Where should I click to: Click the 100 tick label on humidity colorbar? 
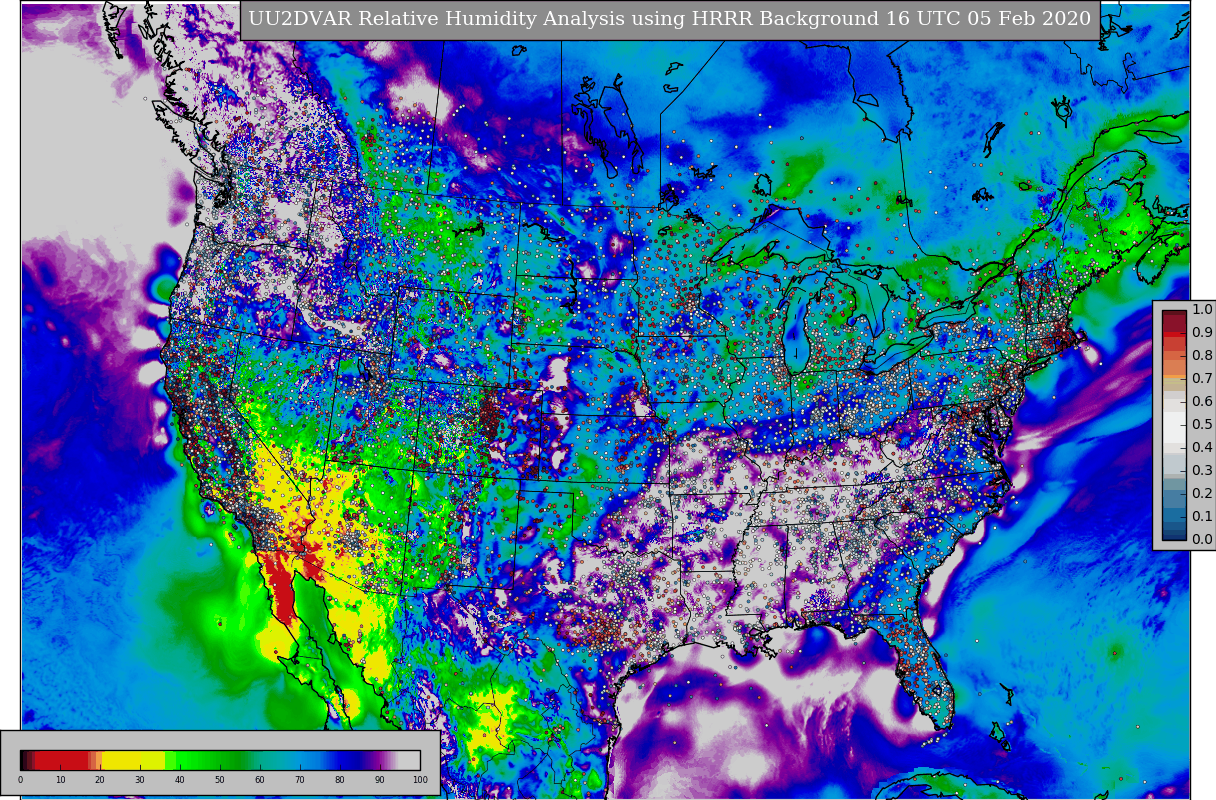coord(420,780)
